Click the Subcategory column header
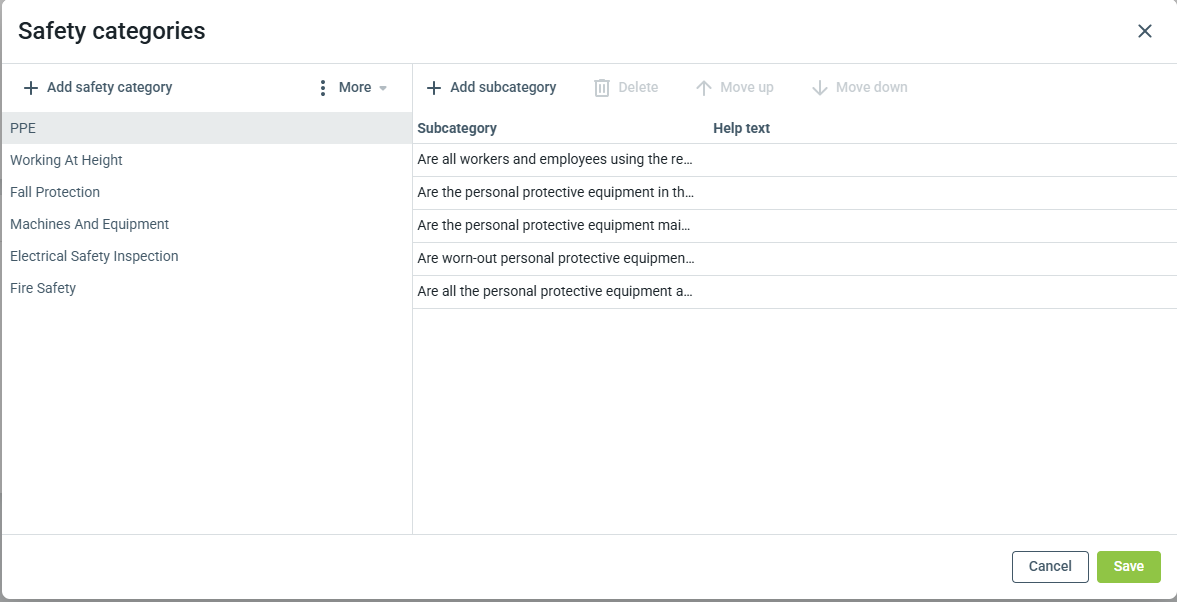The width and height of the screenshot is (1177, 602). tap(457, 128)
